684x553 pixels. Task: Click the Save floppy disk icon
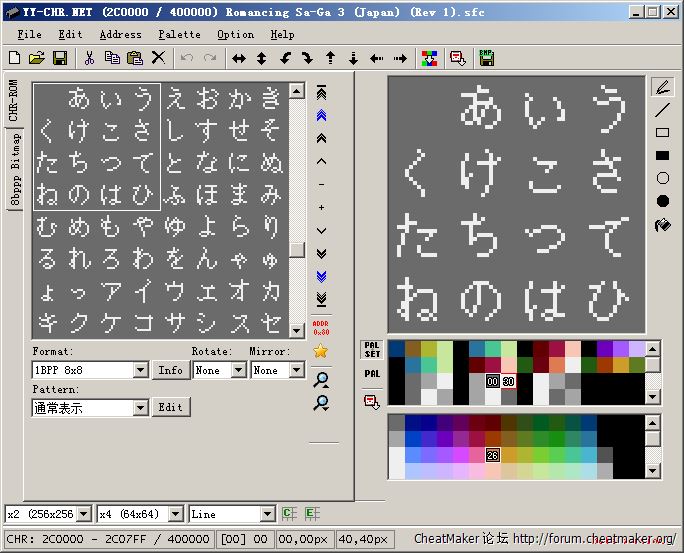point(60,58)
